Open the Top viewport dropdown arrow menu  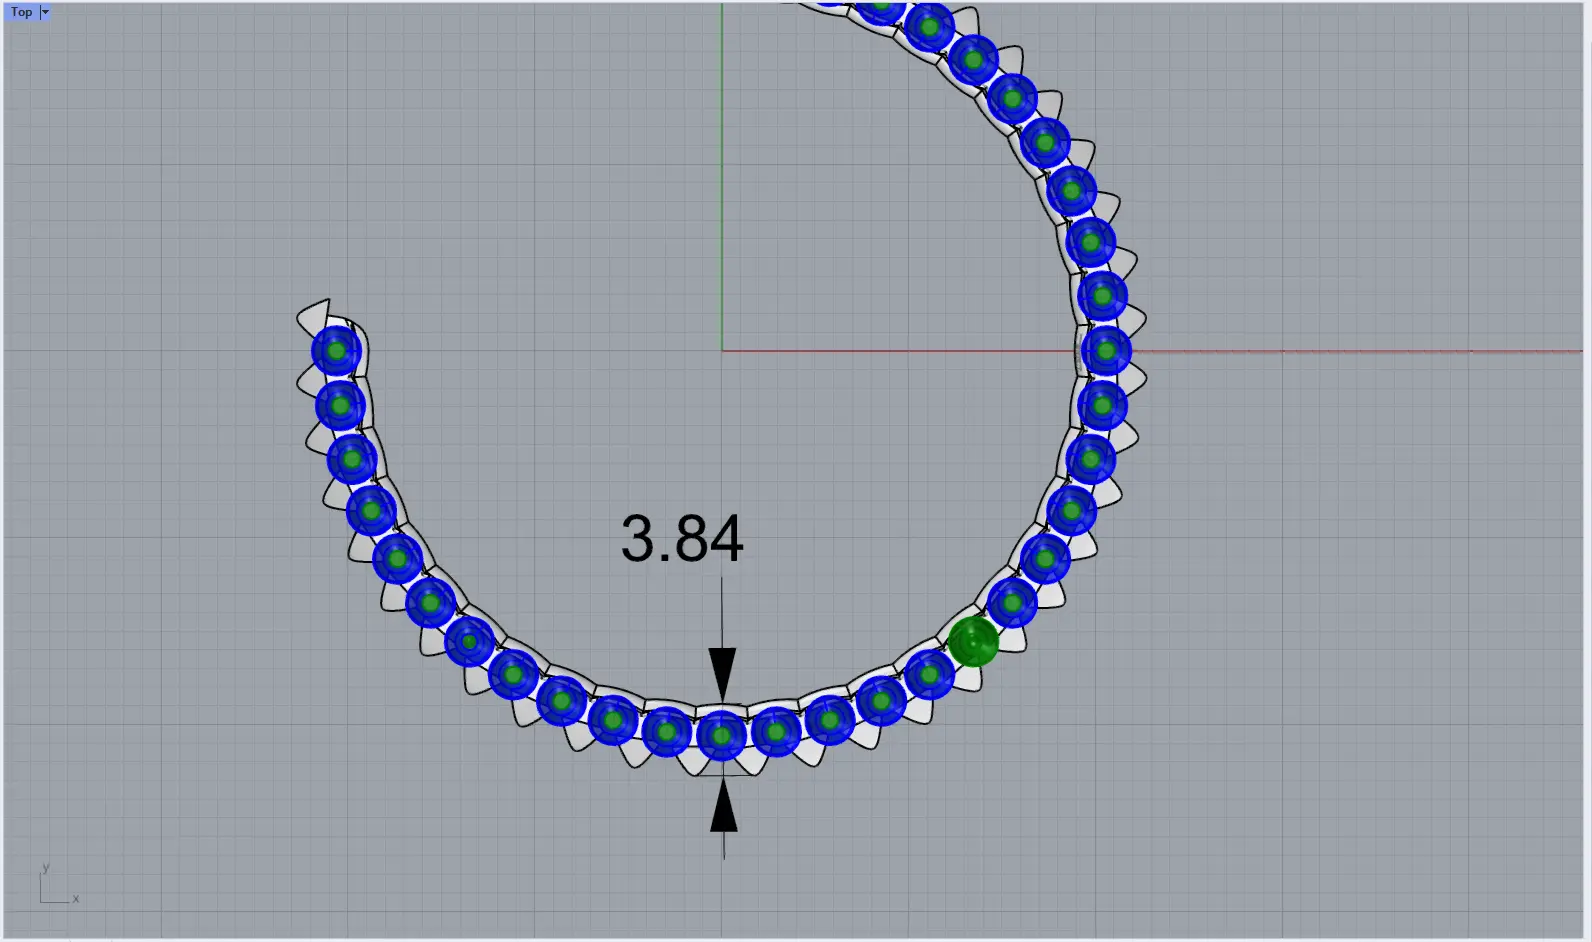tap(45, 12)
